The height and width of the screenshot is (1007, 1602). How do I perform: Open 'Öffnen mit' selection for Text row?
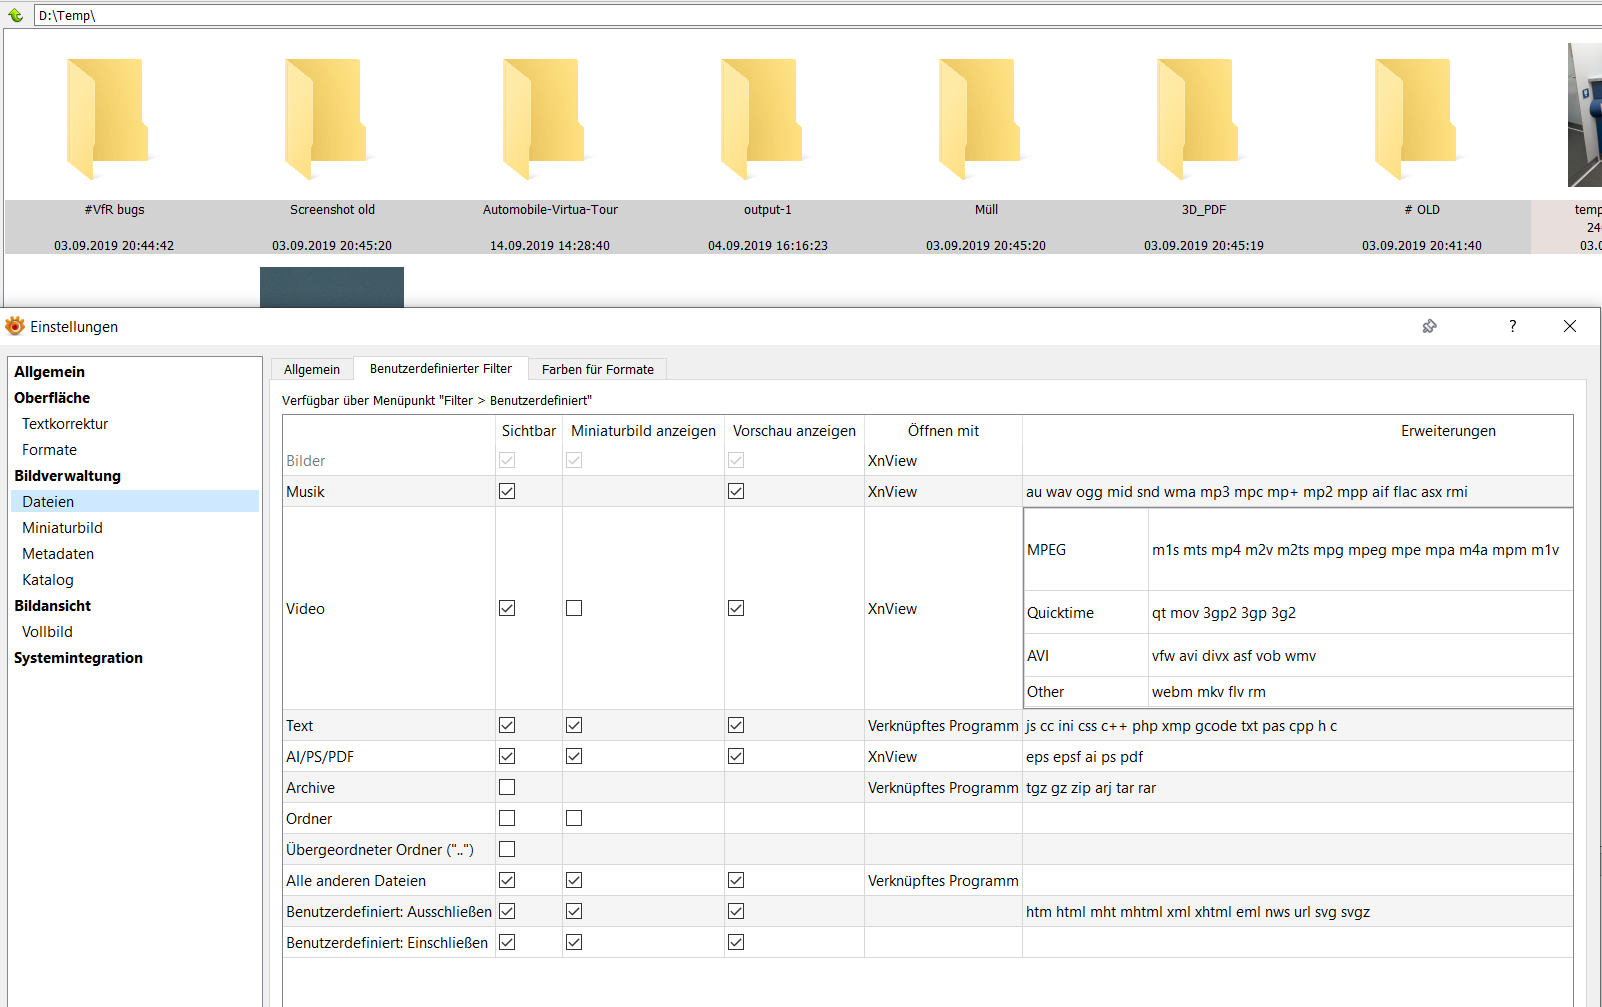pyautogui.click(x=942, y=726)
